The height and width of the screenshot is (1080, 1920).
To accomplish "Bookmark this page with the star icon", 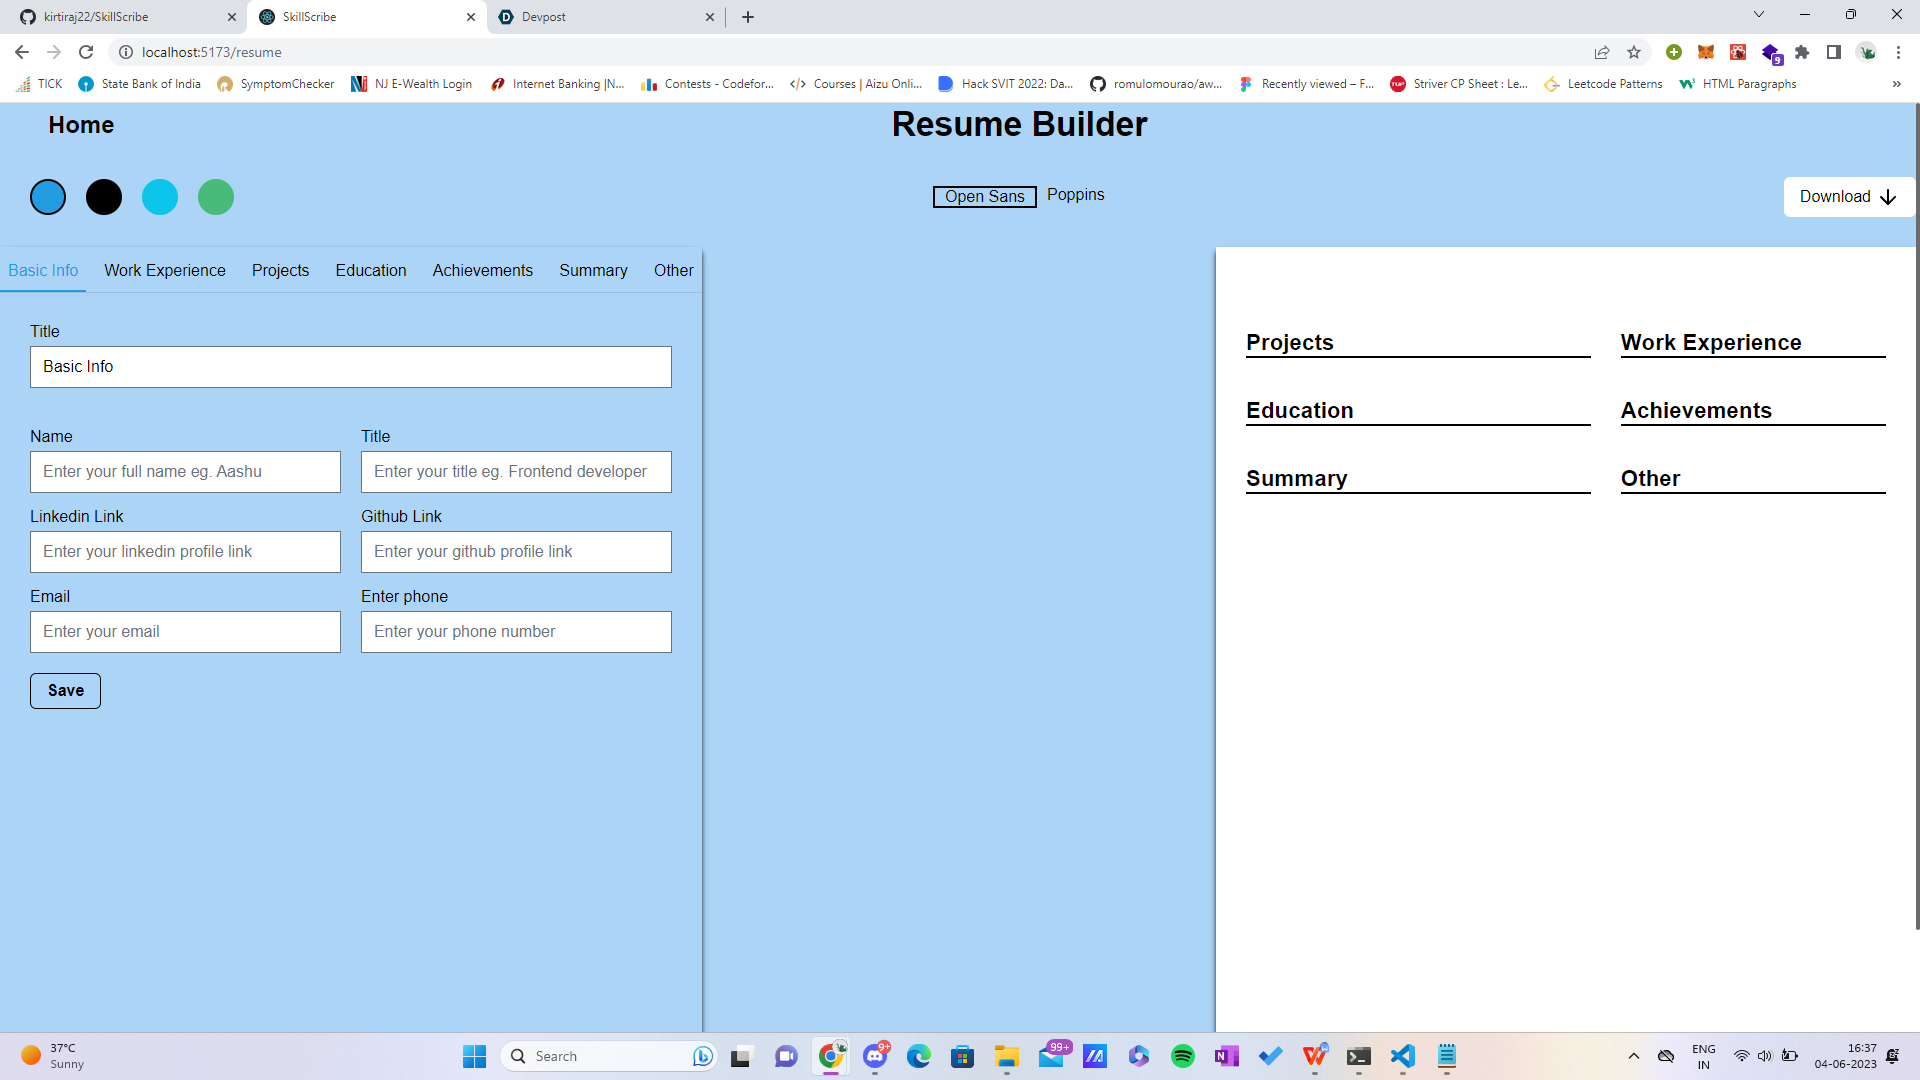I will coord(1634,52).
